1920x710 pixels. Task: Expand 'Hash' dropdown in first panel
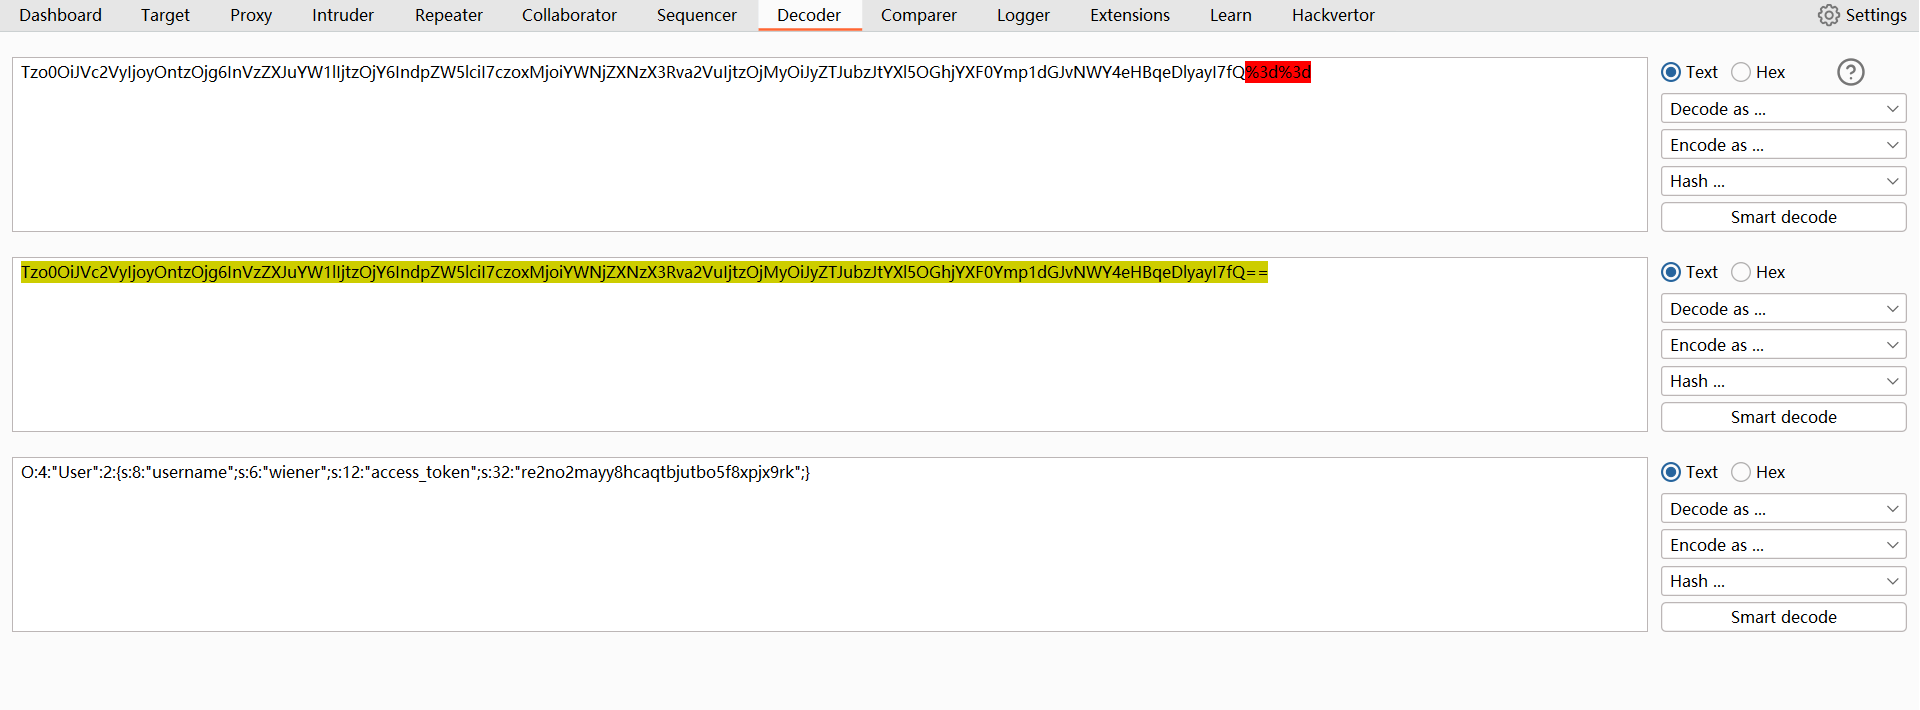click(1784, 181)
